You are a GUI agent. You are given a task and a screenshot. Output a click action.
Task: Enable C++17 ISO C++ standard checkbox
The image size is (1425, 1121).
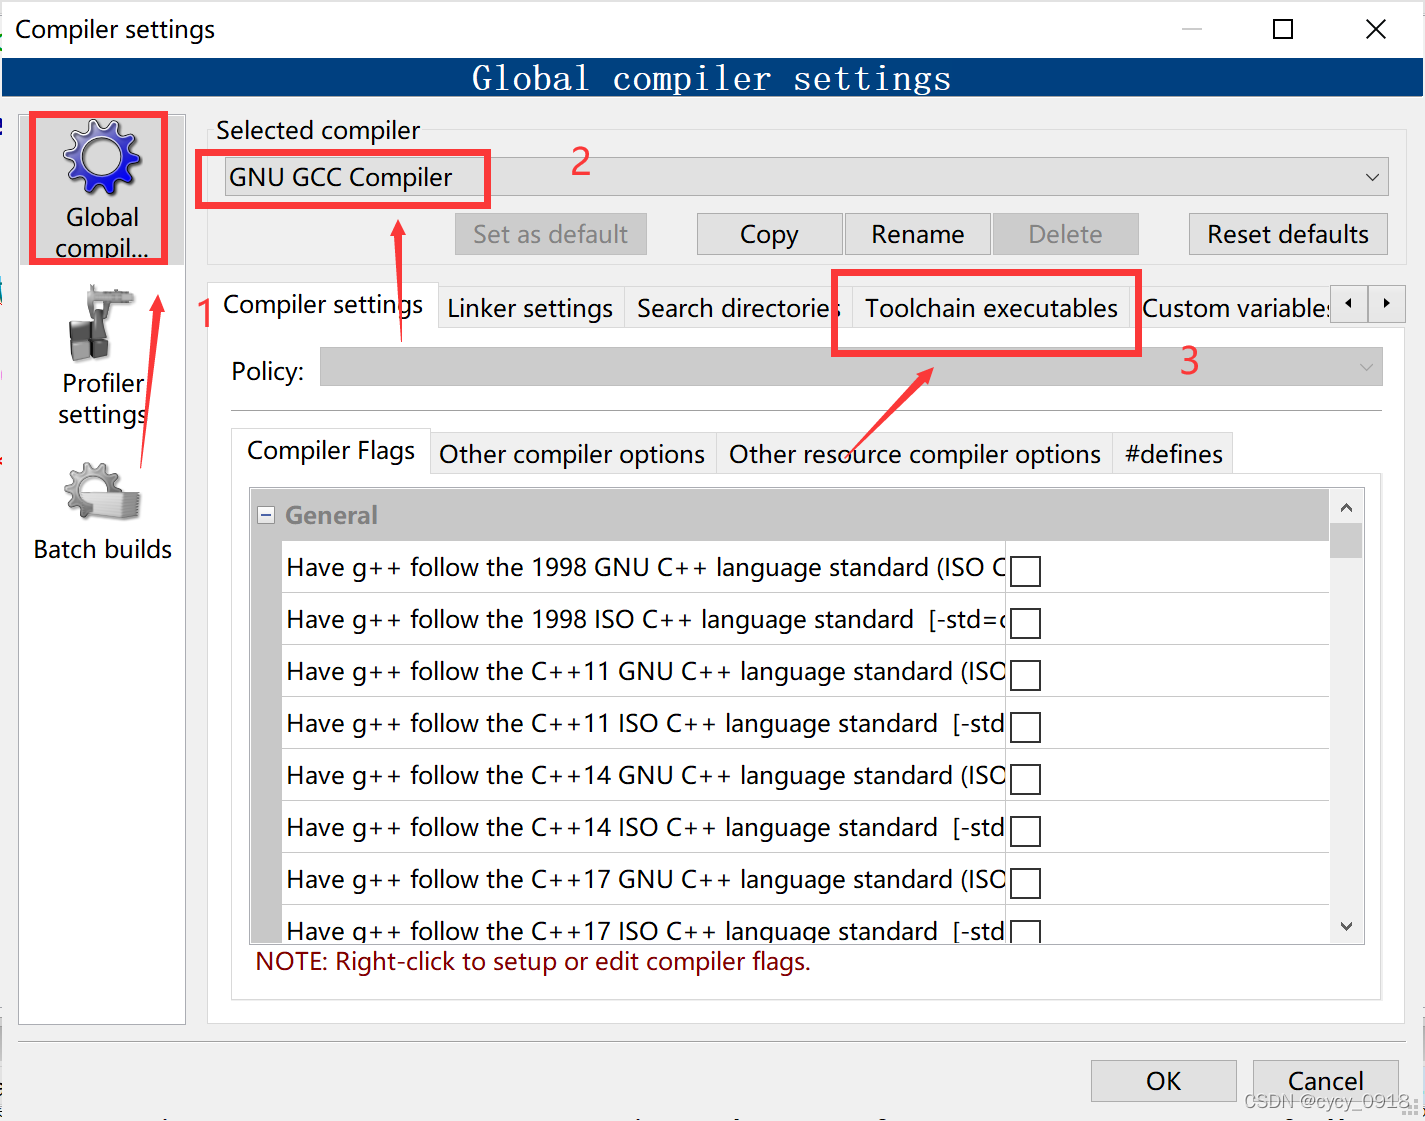click(x=1025, y=931)
